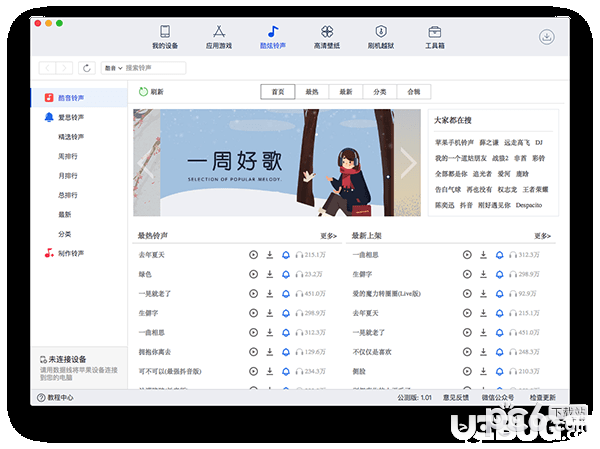
Task: Download the 绿色 ringtone
Action: pyautogui.click(x=270, y=274)
